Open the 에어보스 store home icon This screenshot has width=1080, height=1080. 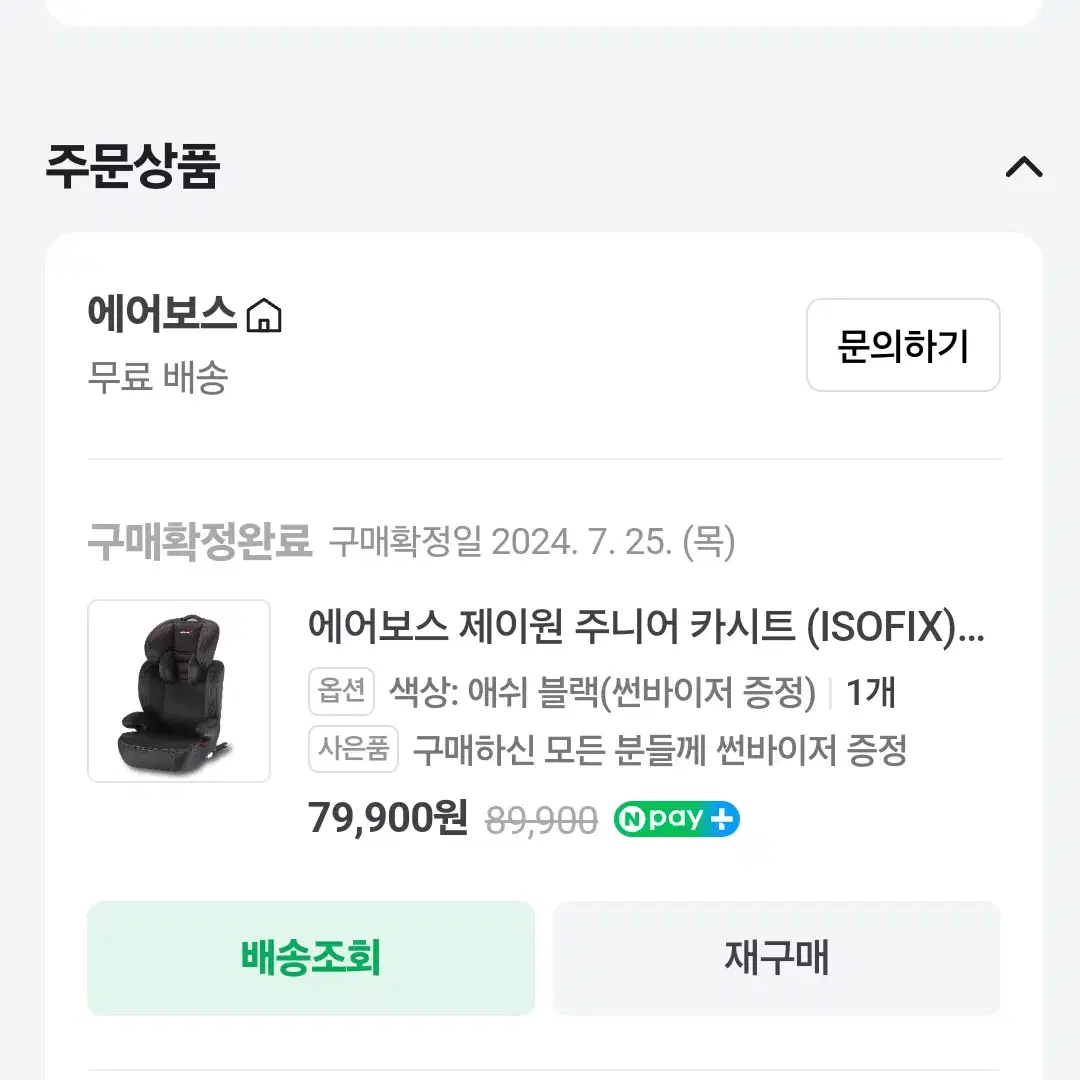pos(264,315)
